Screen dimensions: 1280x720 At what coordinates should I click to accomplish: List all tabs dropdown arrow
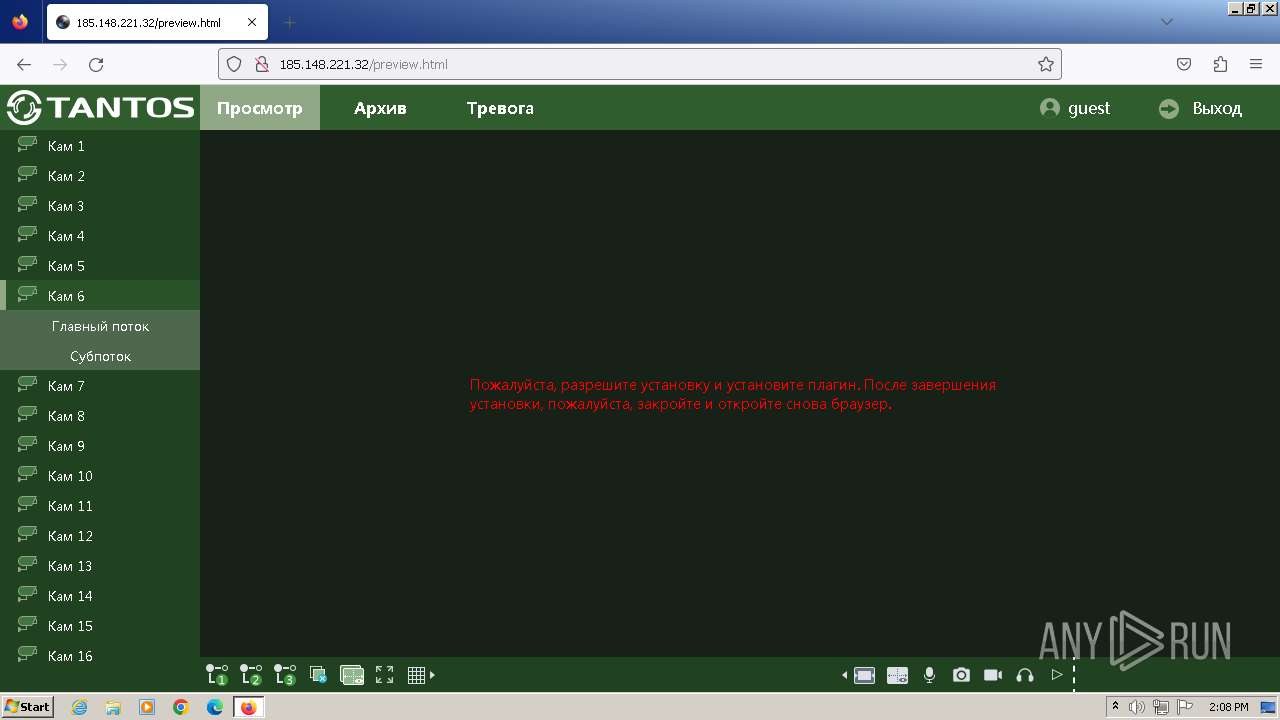point(1167,22)
